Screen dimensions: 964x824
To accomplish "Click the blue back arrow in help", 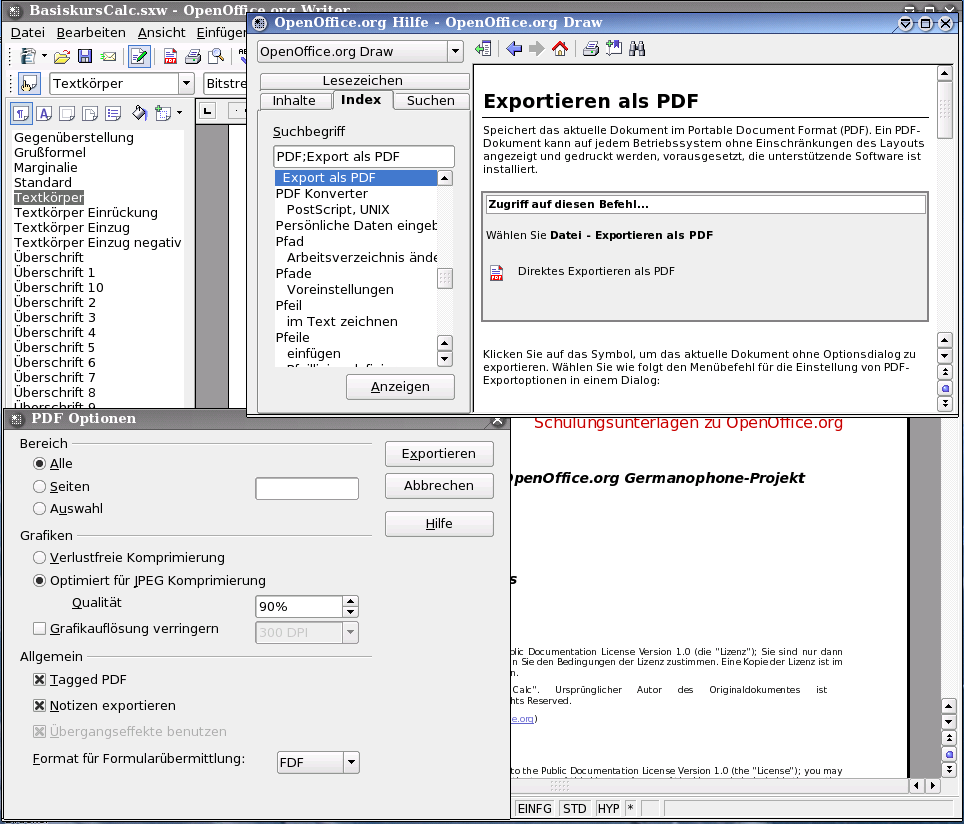I will (x=514, y=49).
